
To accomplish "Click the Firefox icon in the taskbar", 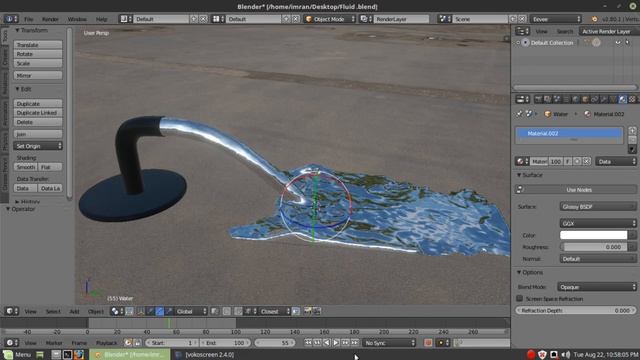I will point(78,355).
